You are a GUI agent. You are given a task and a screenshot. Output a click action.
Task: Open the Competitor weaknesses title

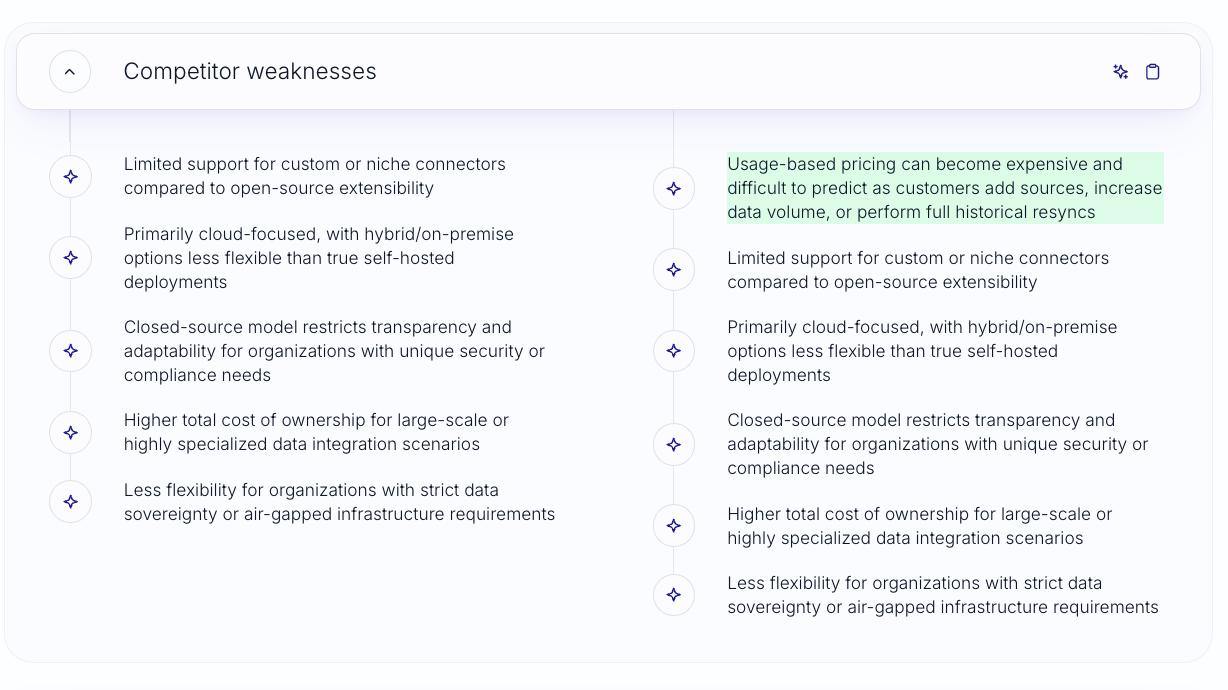click(250, 72)
